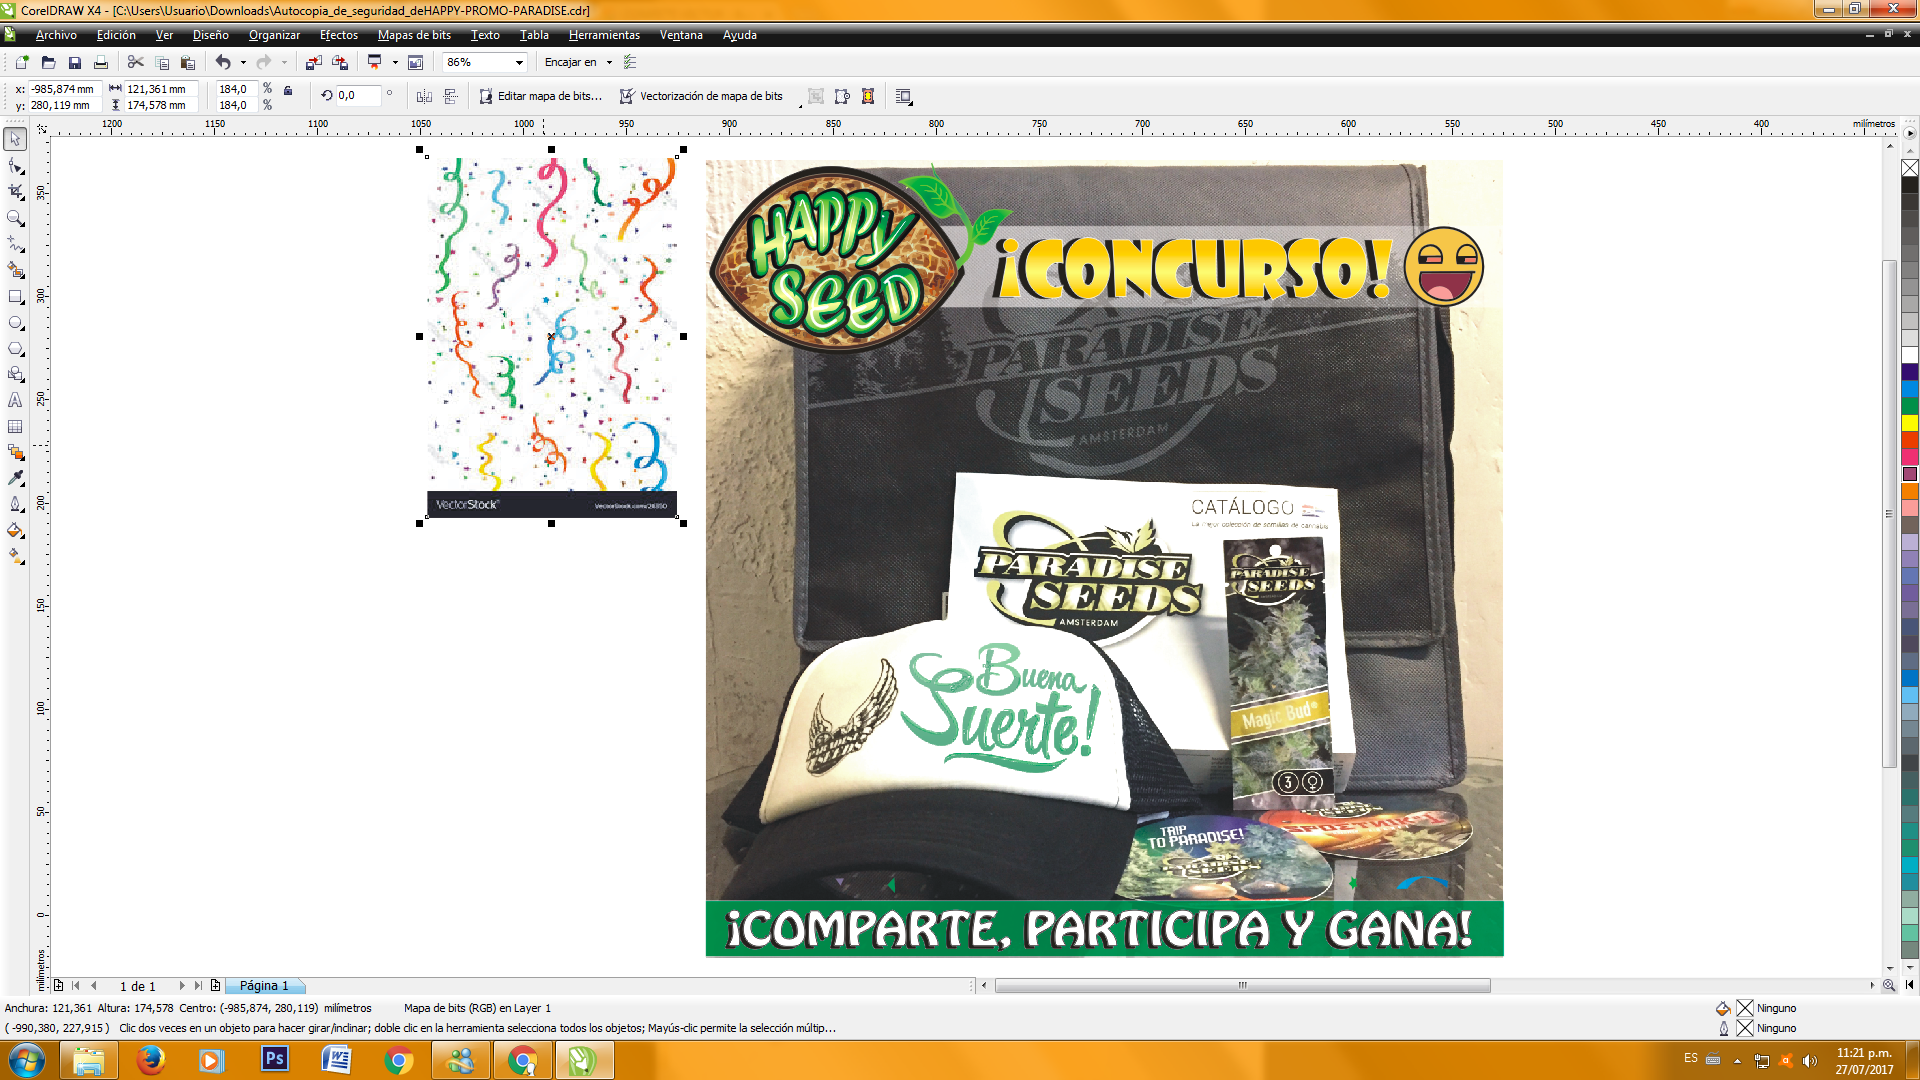Open Photoshop from the taskbar
Screen dimensions: 1920x1080
274,1059
